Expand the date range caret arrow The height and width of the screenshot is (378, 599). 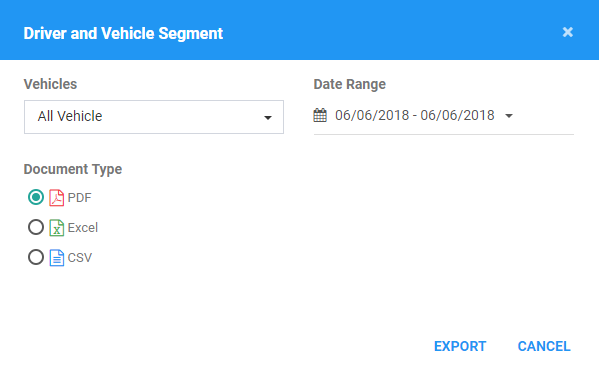pos(509,115)
